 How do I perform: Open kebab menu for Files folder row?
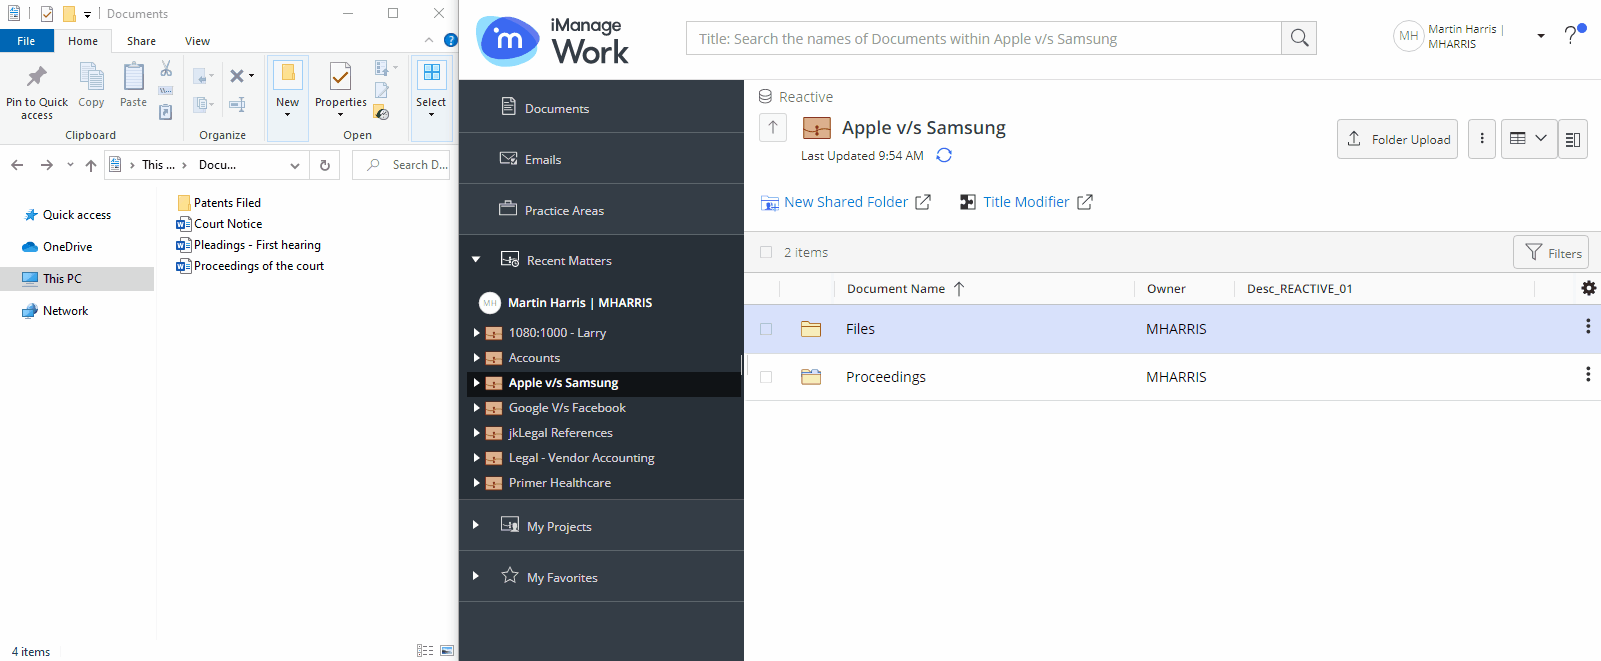click(1587, 327)
